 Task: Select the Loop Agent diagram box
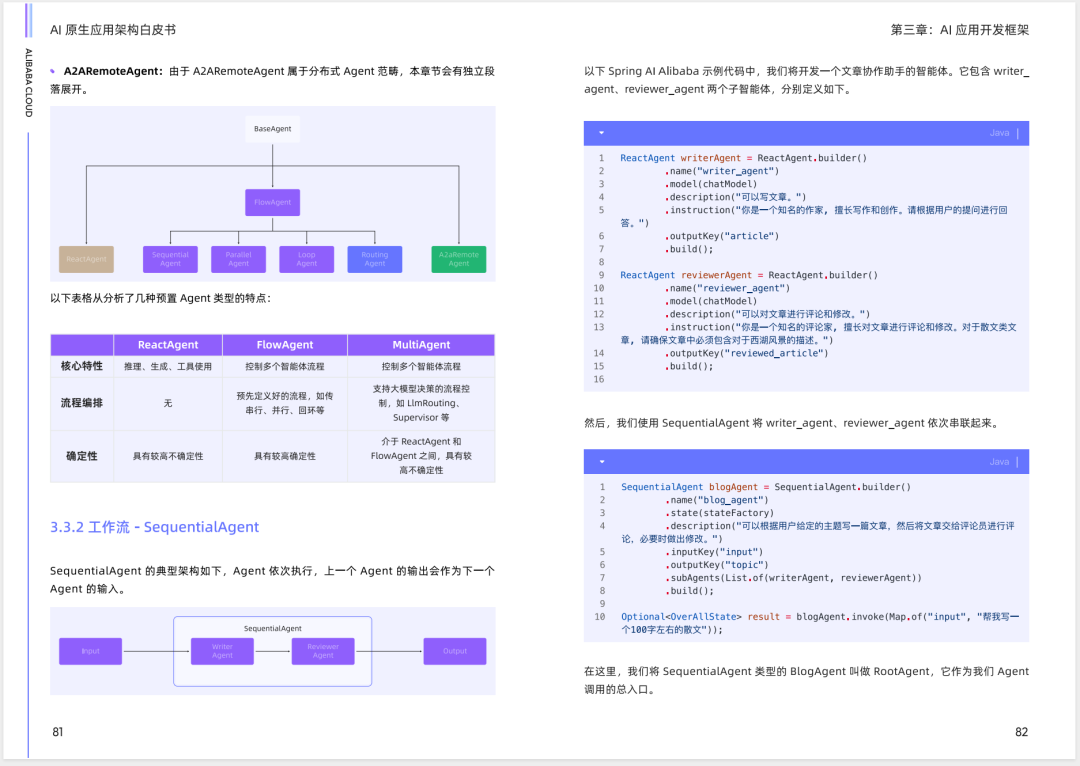click(307, 259)
